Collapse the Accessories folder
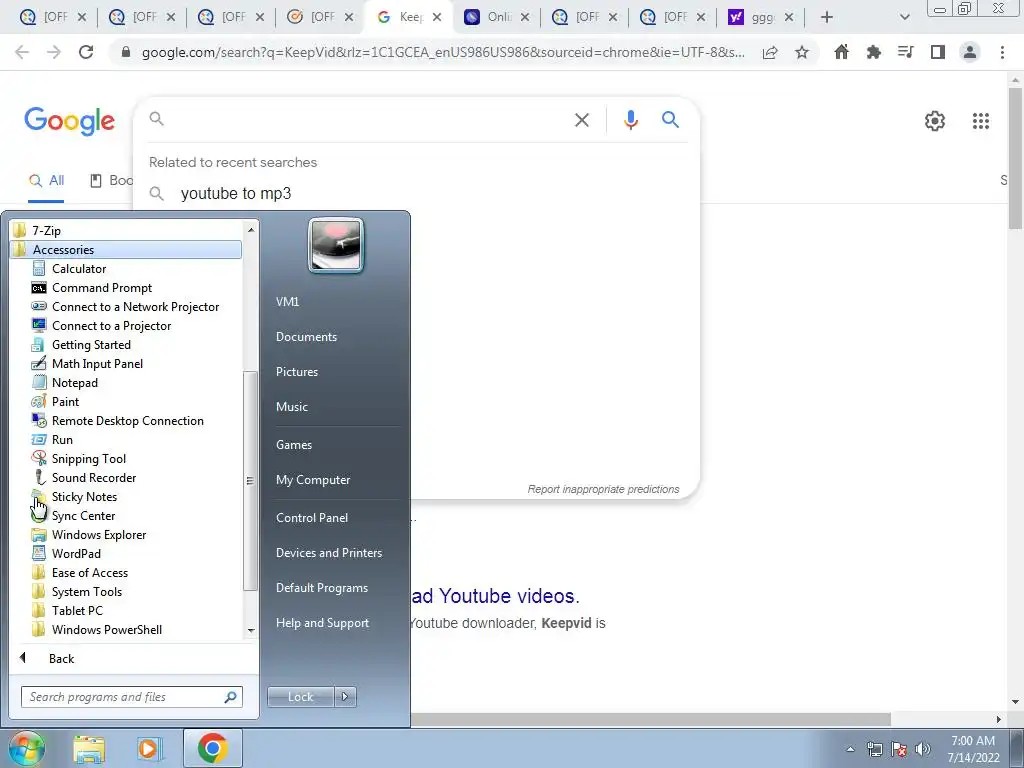1024x768 pixels. [126, 249]
